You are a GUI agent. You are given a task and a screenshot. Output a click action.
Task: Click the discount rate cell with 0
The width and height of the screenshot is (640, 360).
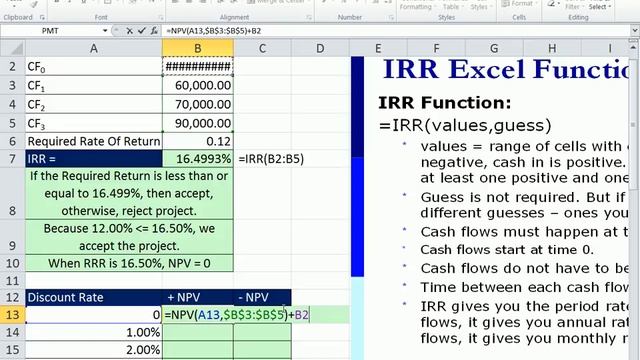pyautogui.click(x=94, y=315)
